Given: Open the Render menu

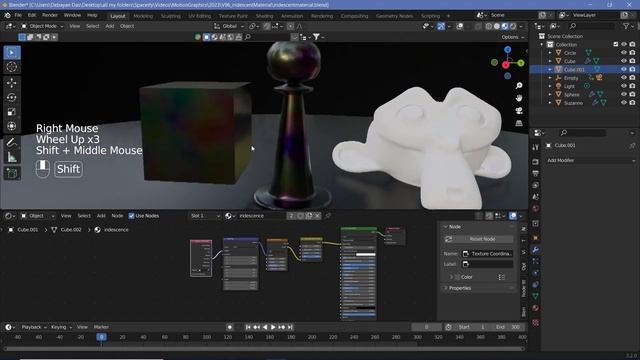Looking at the screenshot, I should tap(50, 16).
